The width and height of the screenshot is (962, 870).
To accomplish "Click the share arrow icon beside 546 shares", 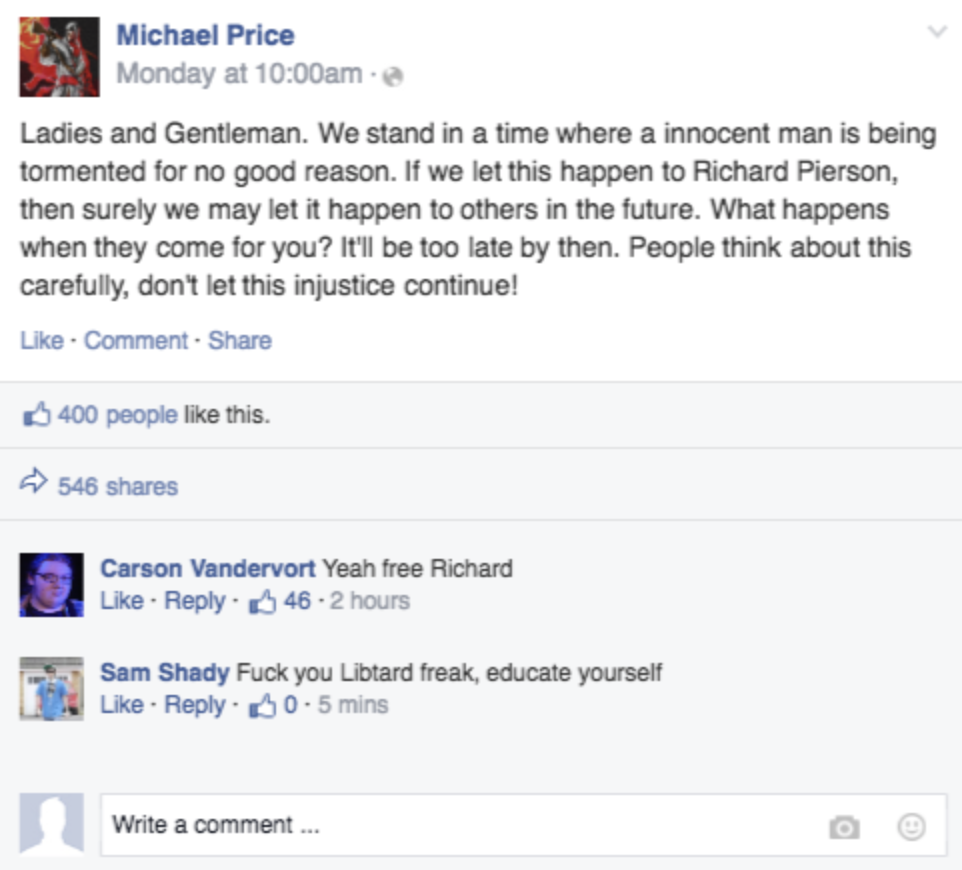I will (34, 482).
